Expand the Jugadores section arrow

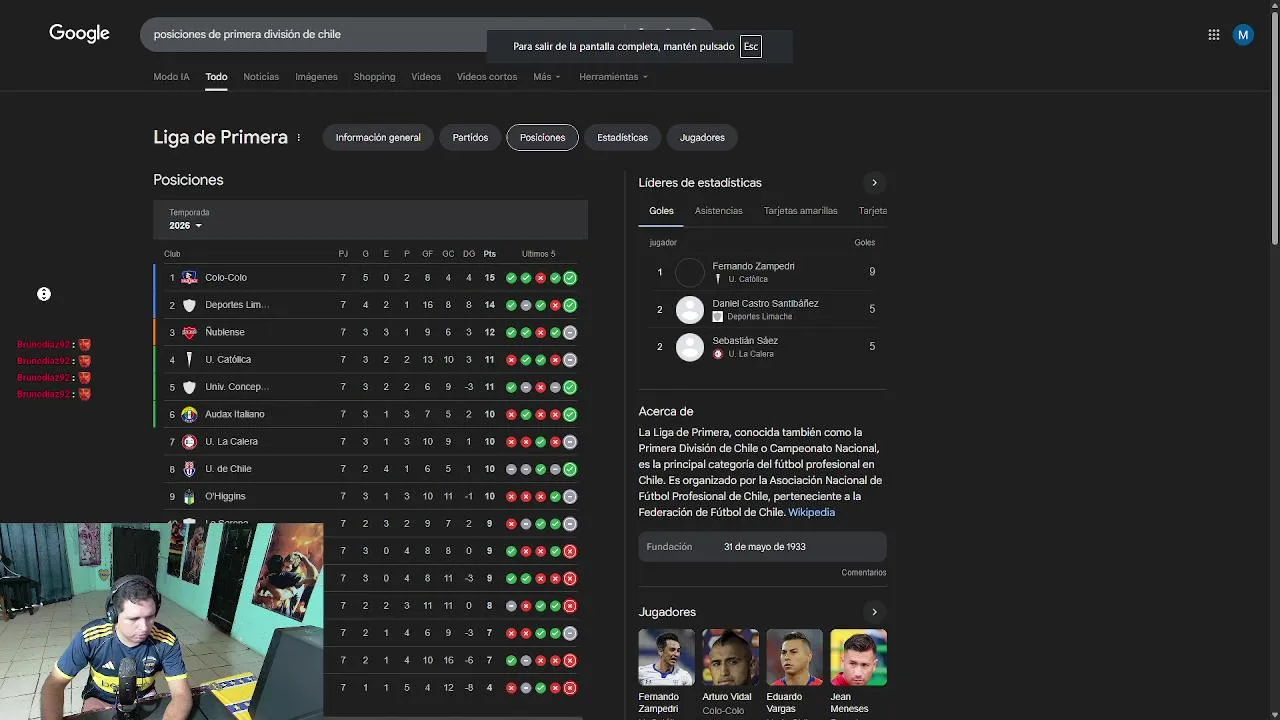pyautogui.click(x=874, y=612)
